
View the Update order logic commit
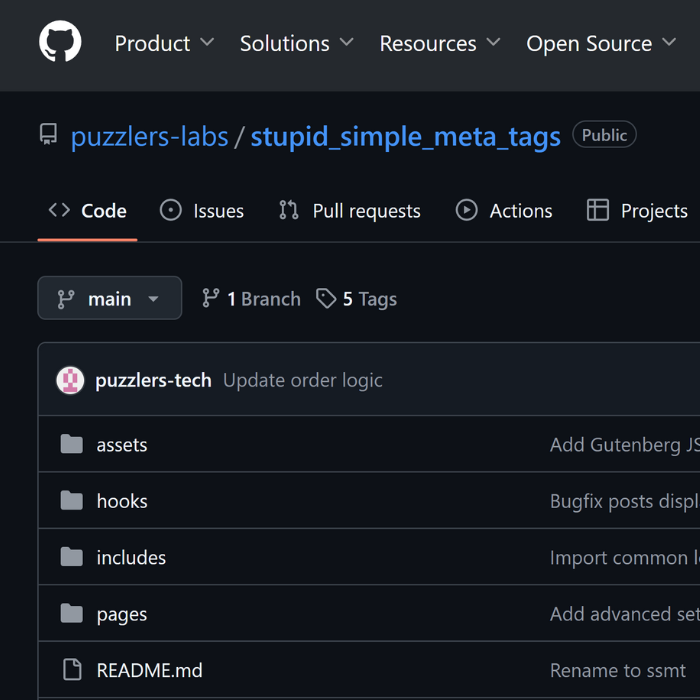[302, 380]
